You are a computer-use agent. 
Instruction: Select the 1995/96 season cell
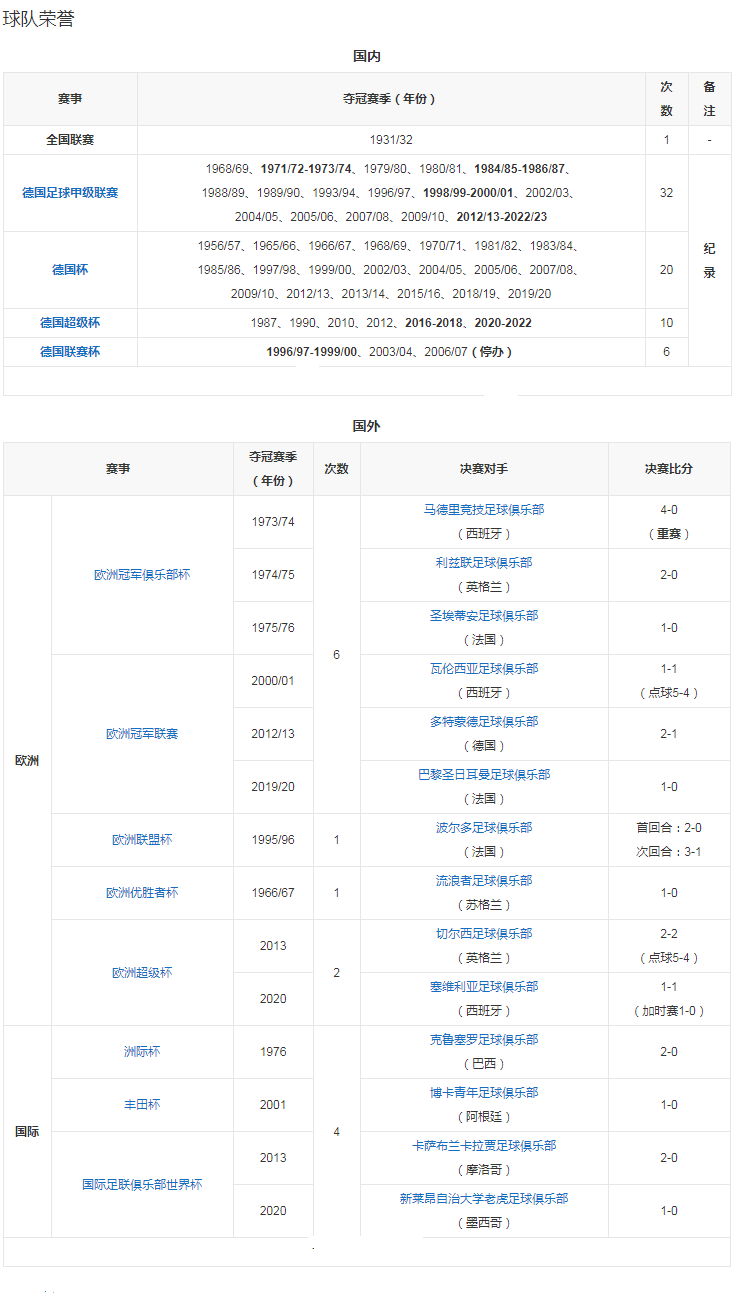point(273,840)
